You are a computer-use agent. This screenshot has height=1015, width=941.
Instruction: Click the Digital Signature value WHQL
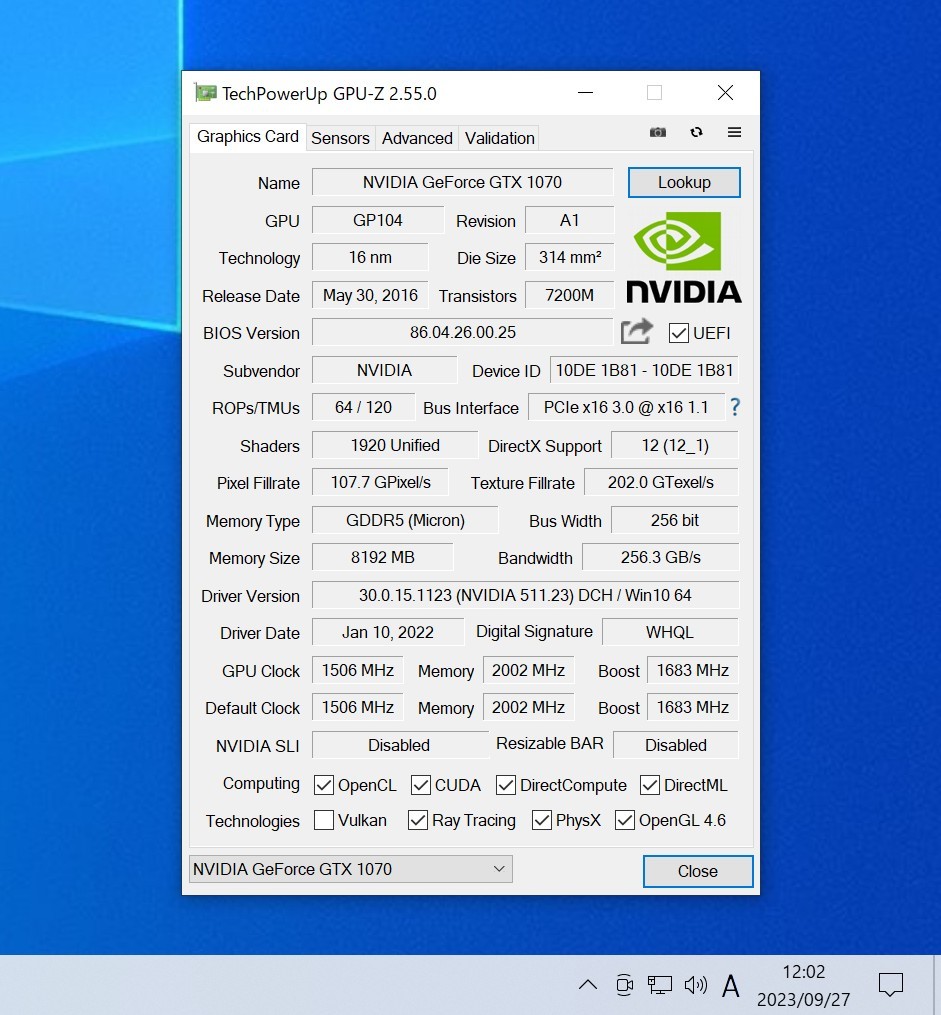point(670,632)
